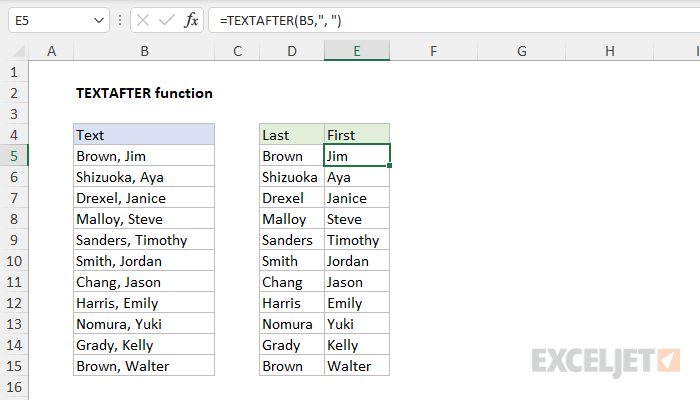Click the 'First' header cell

357,135
